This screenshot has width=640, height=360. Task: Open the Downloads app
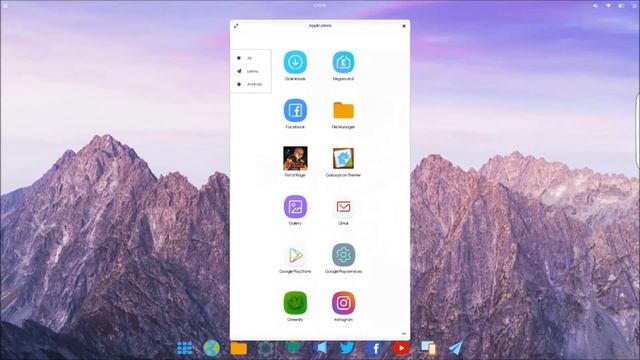[295, 62]
